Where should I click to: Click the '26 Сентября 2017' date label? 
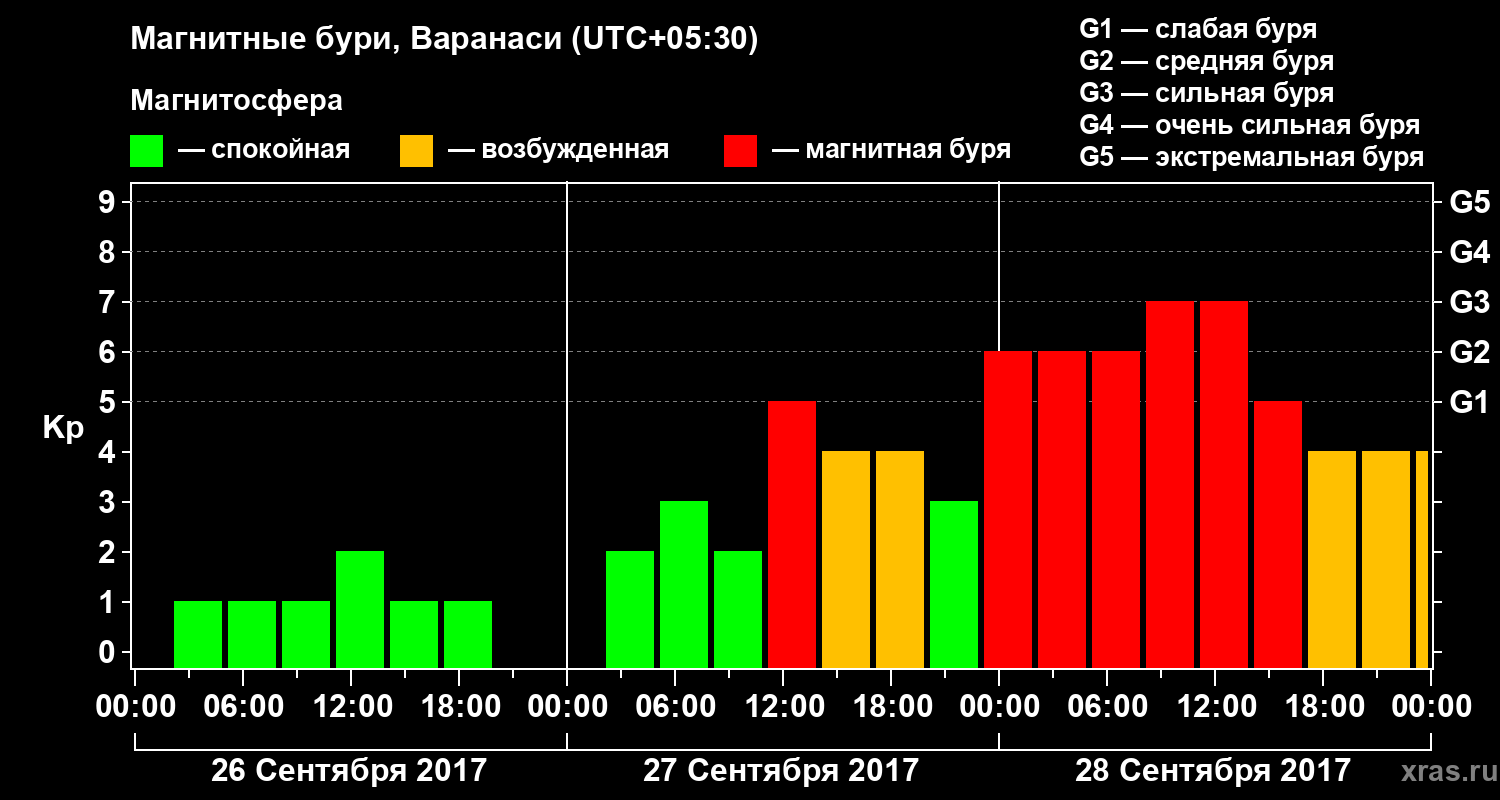coord(349,771)
